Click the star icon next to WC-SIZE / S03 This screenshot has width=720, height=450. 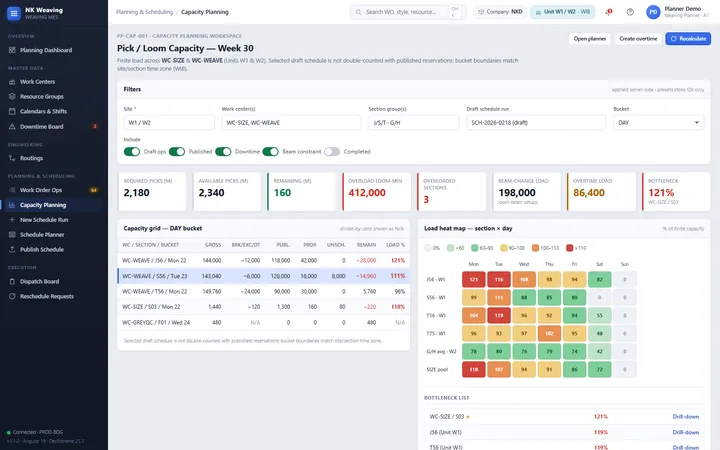[468, 417]
